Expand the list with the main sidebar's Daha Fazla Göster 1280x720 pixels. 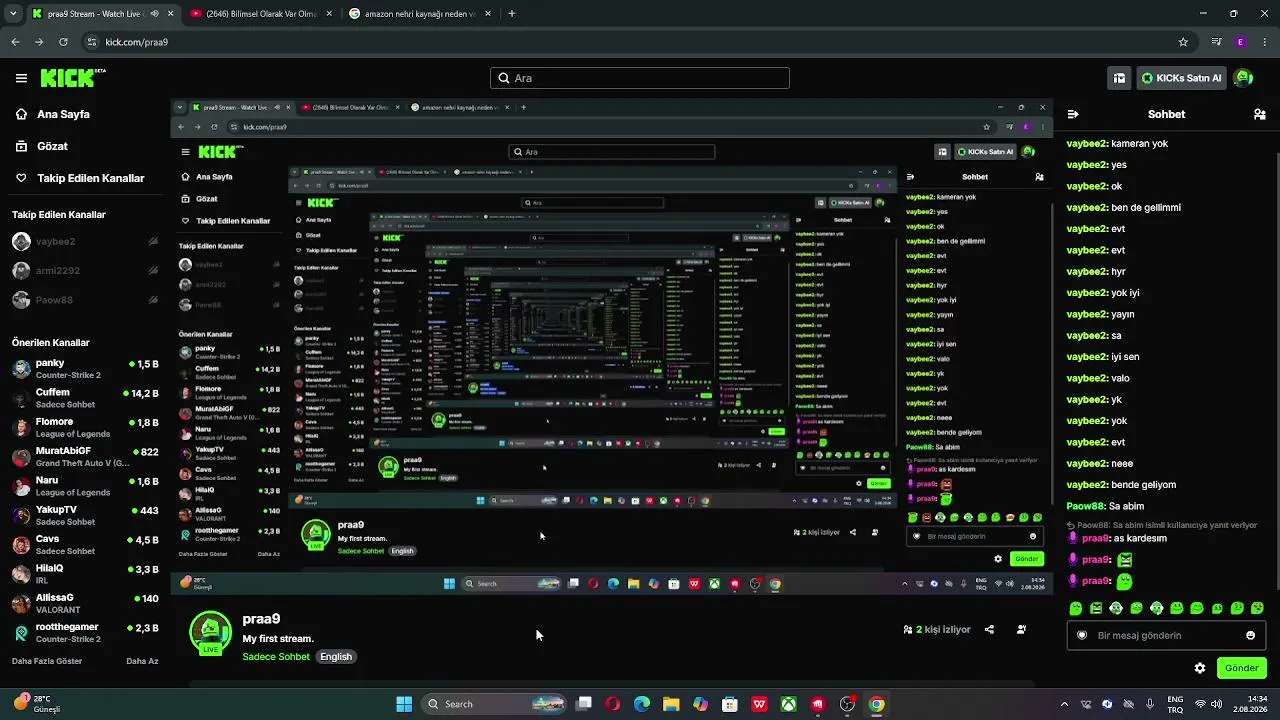click(47, 661)
